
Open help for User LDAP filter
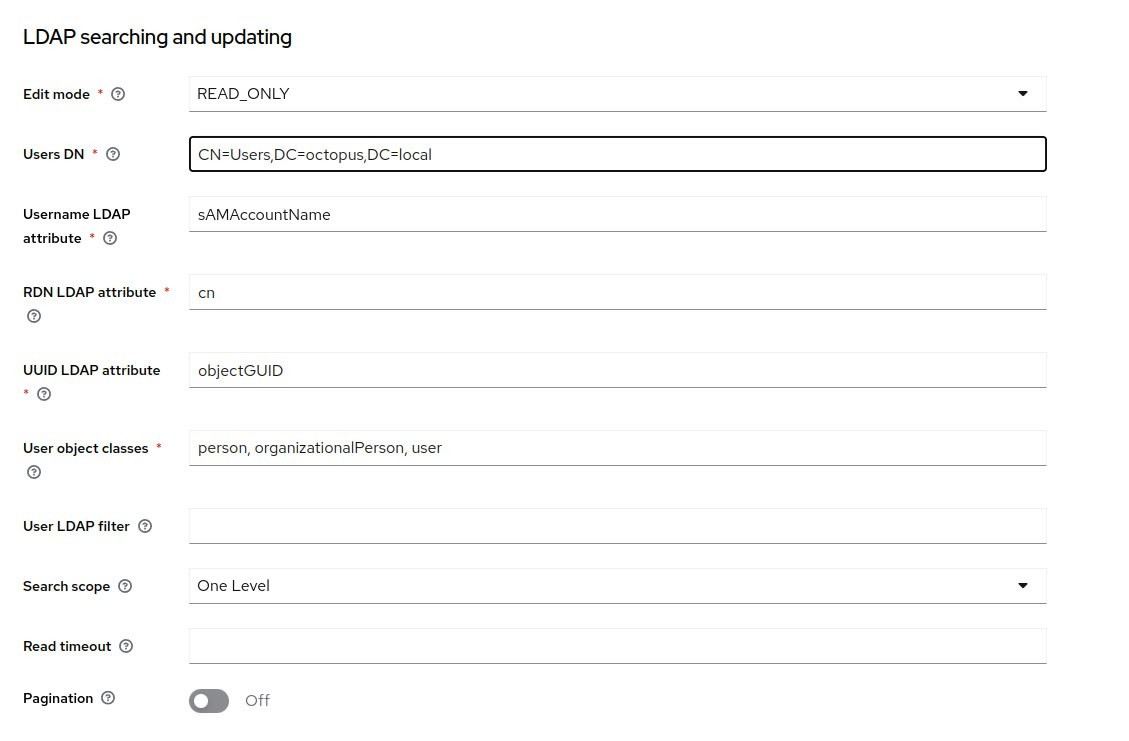click(145, 526)
